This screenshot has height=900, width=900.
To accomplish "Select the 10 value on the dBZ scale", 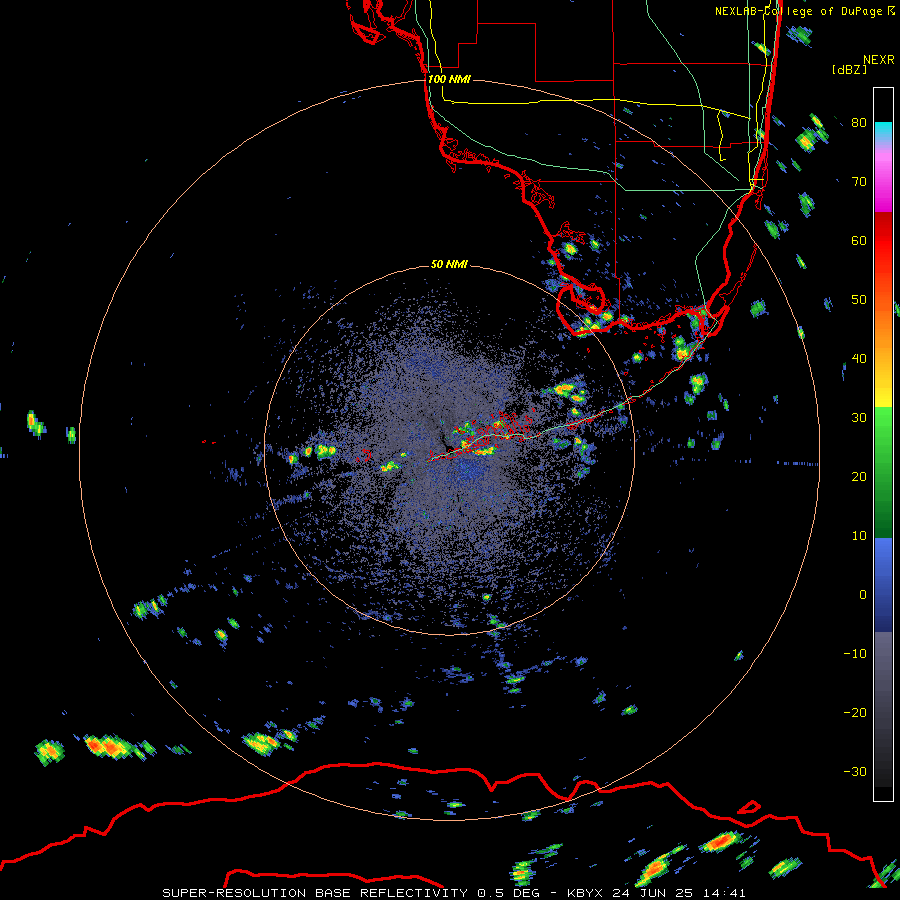I will [859, 536].
